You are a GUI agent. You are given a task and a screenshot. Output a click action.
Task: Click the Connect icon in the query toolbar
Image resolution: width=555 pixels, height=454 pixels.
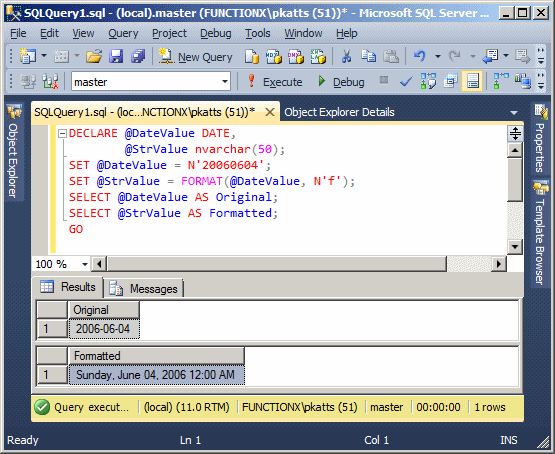(28, 81)
